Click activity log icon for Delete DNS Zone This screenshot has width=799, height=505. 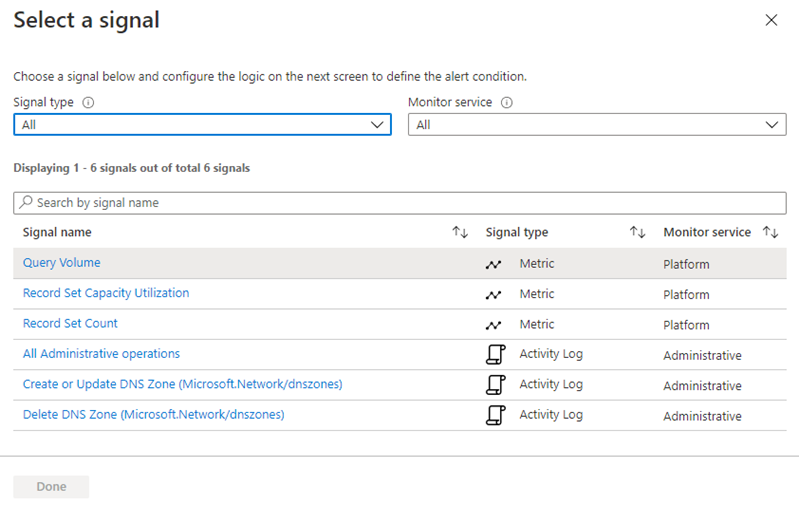[493, 415]
